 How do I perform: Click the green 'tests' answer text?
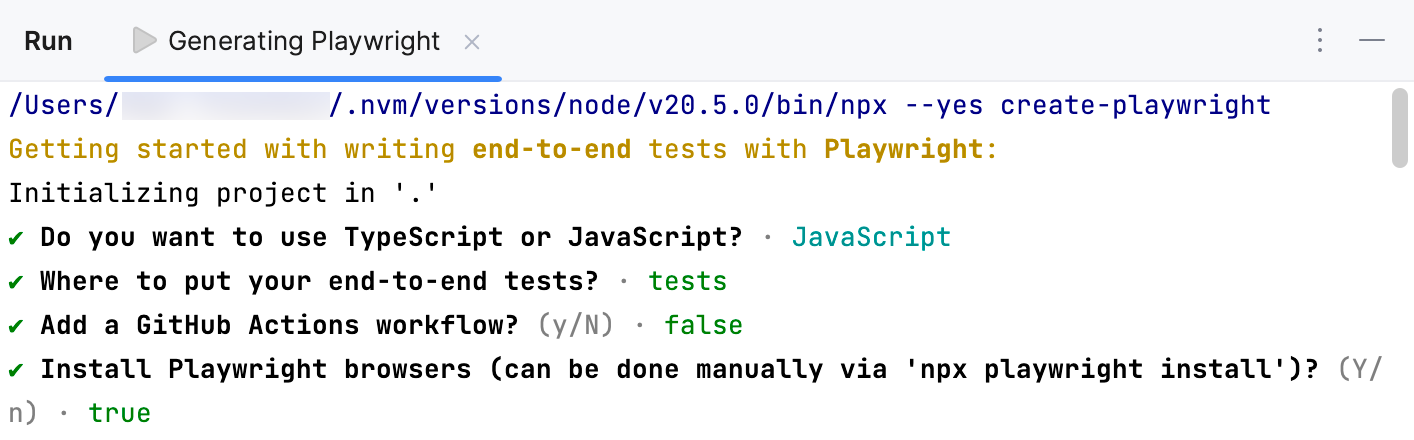click(688, 282)
